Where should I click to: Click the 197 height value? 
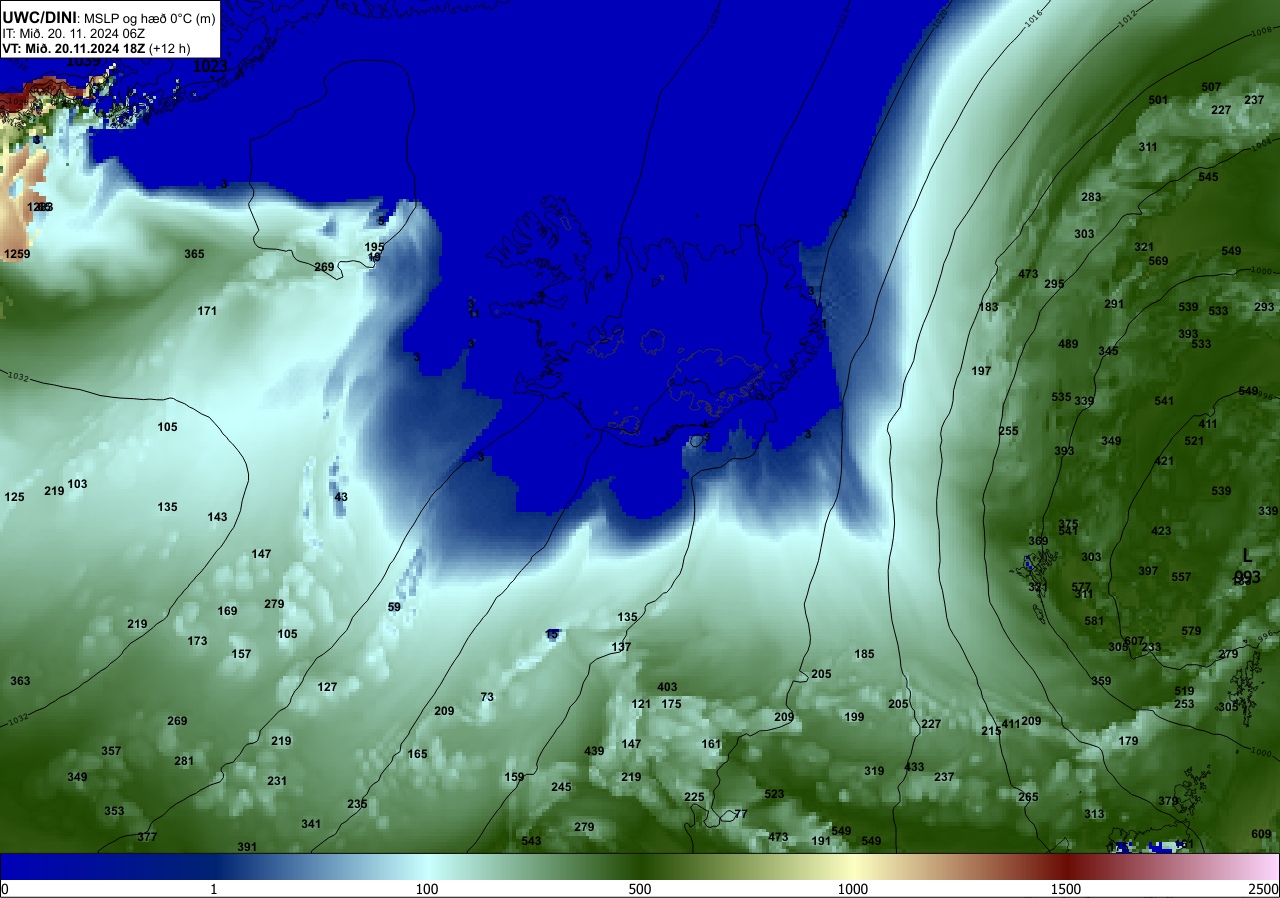tap(981, 371)
